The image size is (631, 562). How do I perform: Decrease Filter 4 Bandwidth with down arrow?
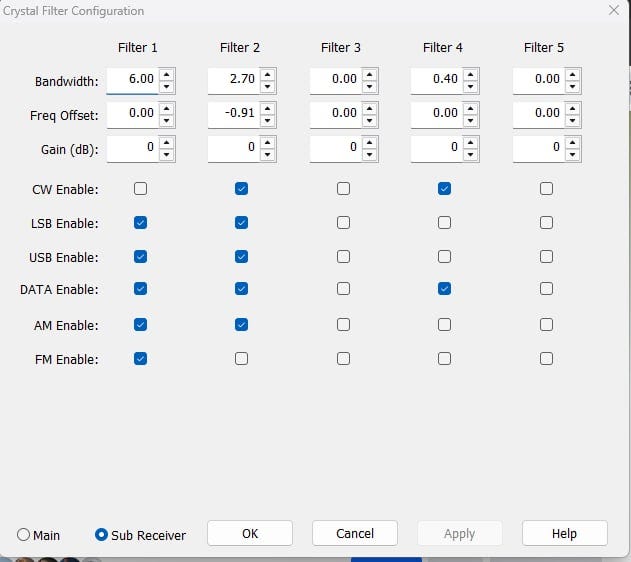[x=470, y=87]
